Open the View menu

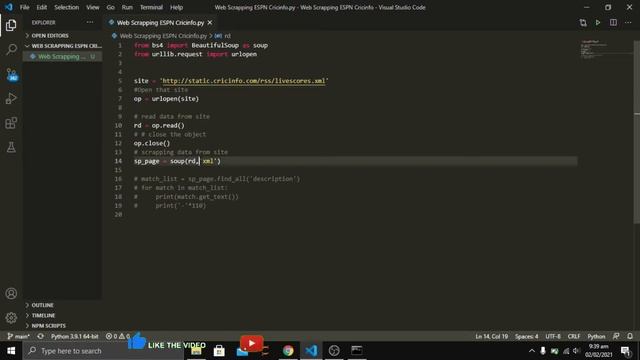pyautogui.click(x=93, y=7)
